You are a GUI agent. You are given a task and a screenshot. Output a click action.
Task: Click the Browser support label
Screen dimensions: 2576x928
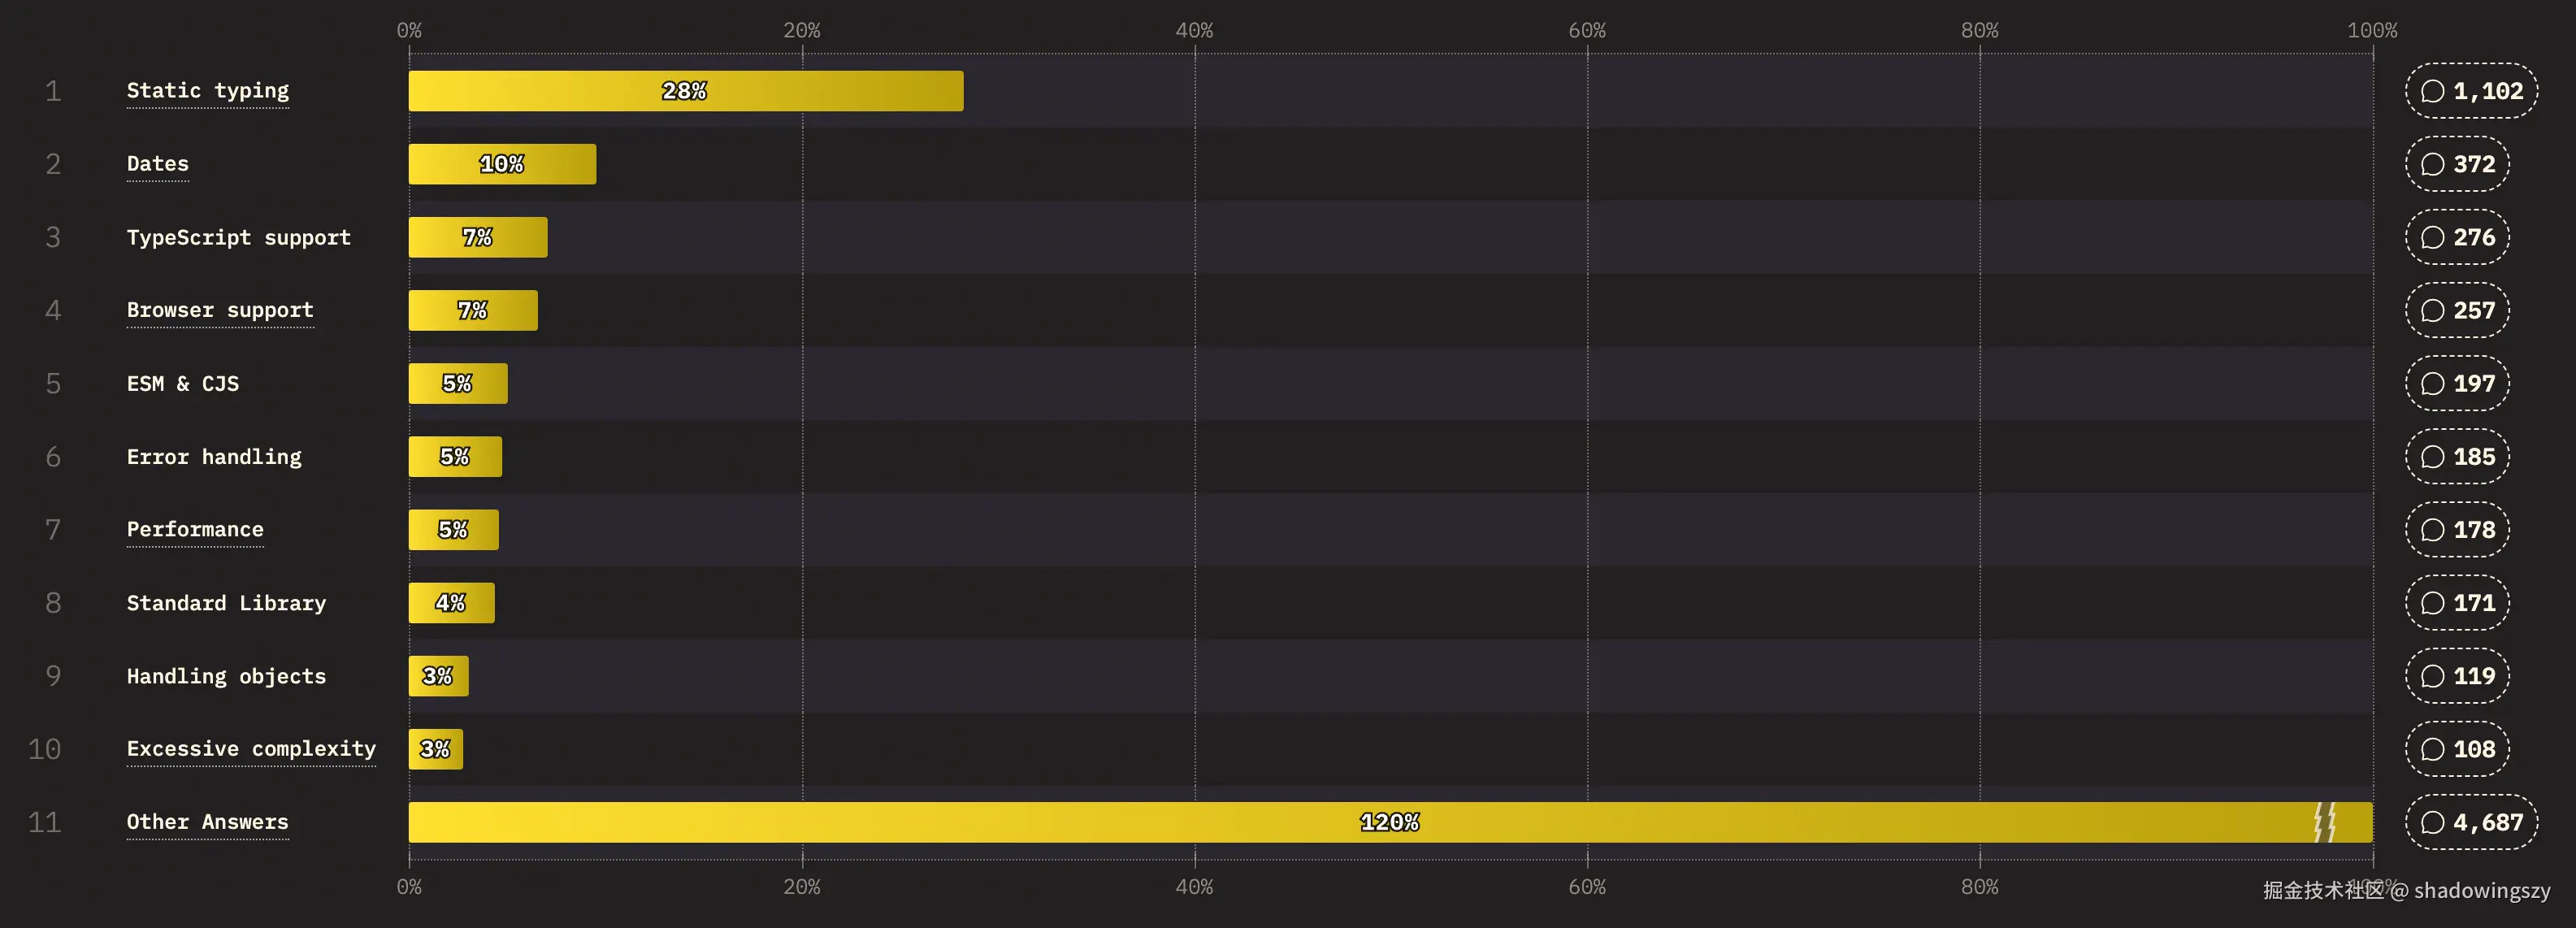(x=220, y=310)
